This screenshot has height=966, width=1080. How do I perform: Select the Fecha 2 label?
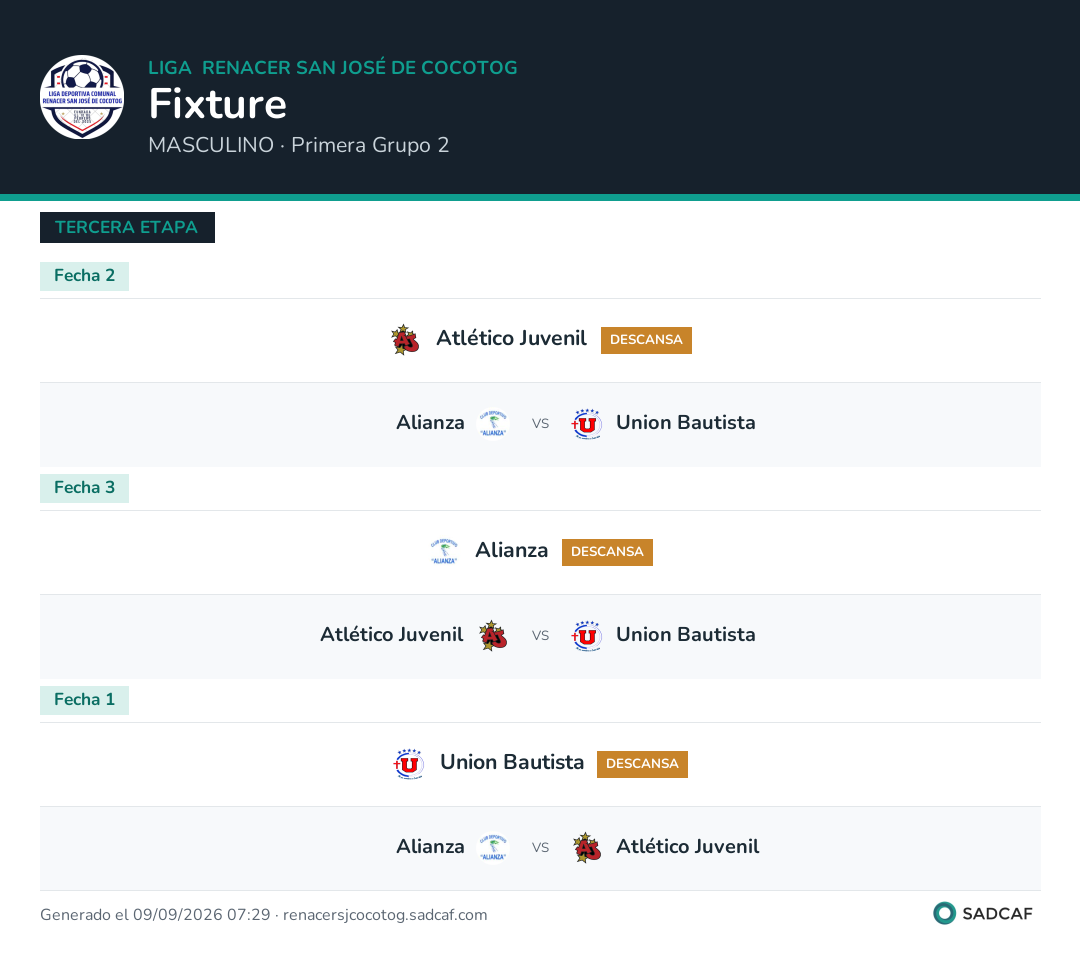point(84,276)
